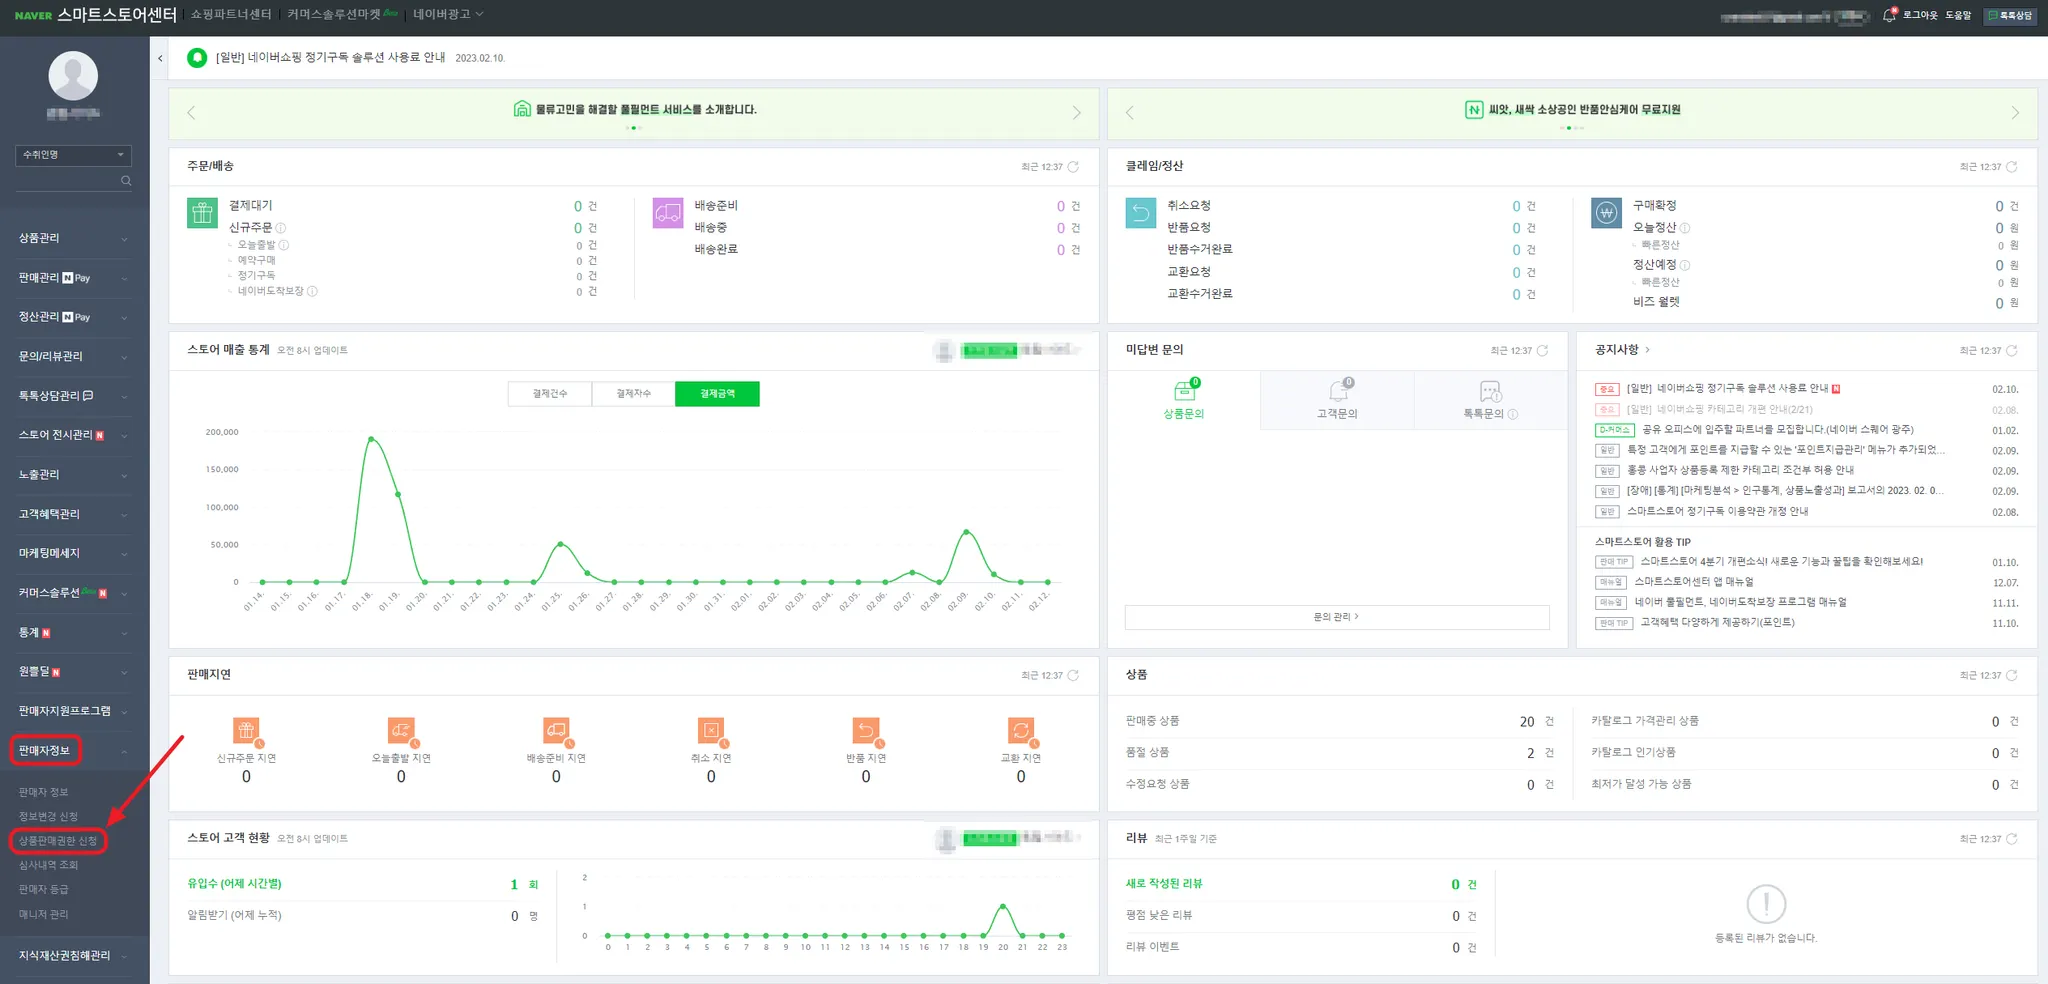The height and width of the screenshot is (984, 2048).
Task: Click the notification bell icon
Action: point(1888,15)
